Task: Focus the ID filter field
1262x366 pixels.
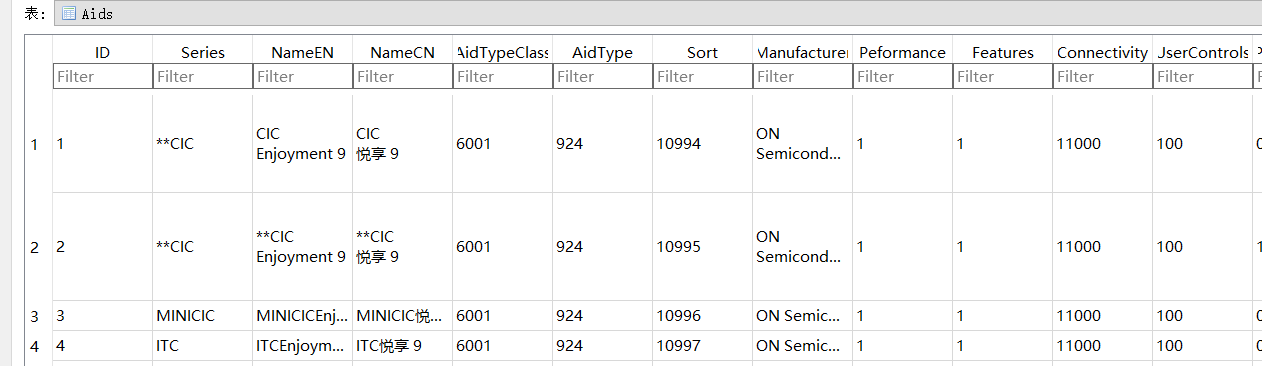Action: [x=102, y=76]
